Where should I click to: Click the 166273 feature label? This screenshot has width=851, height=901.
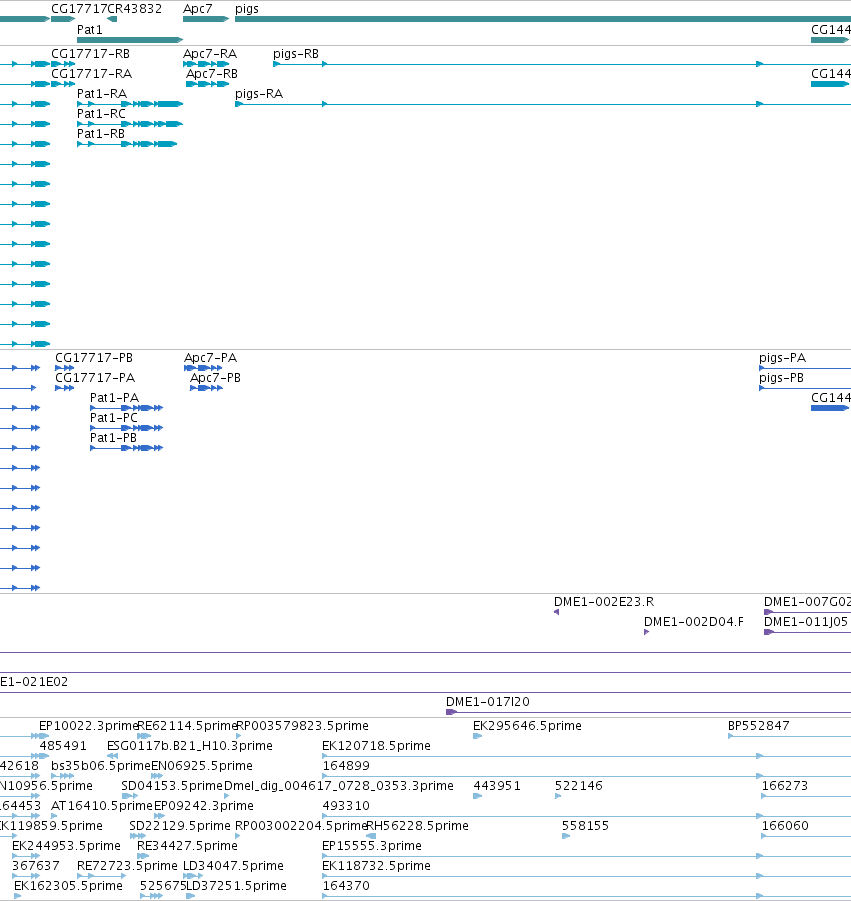(785, 786)
